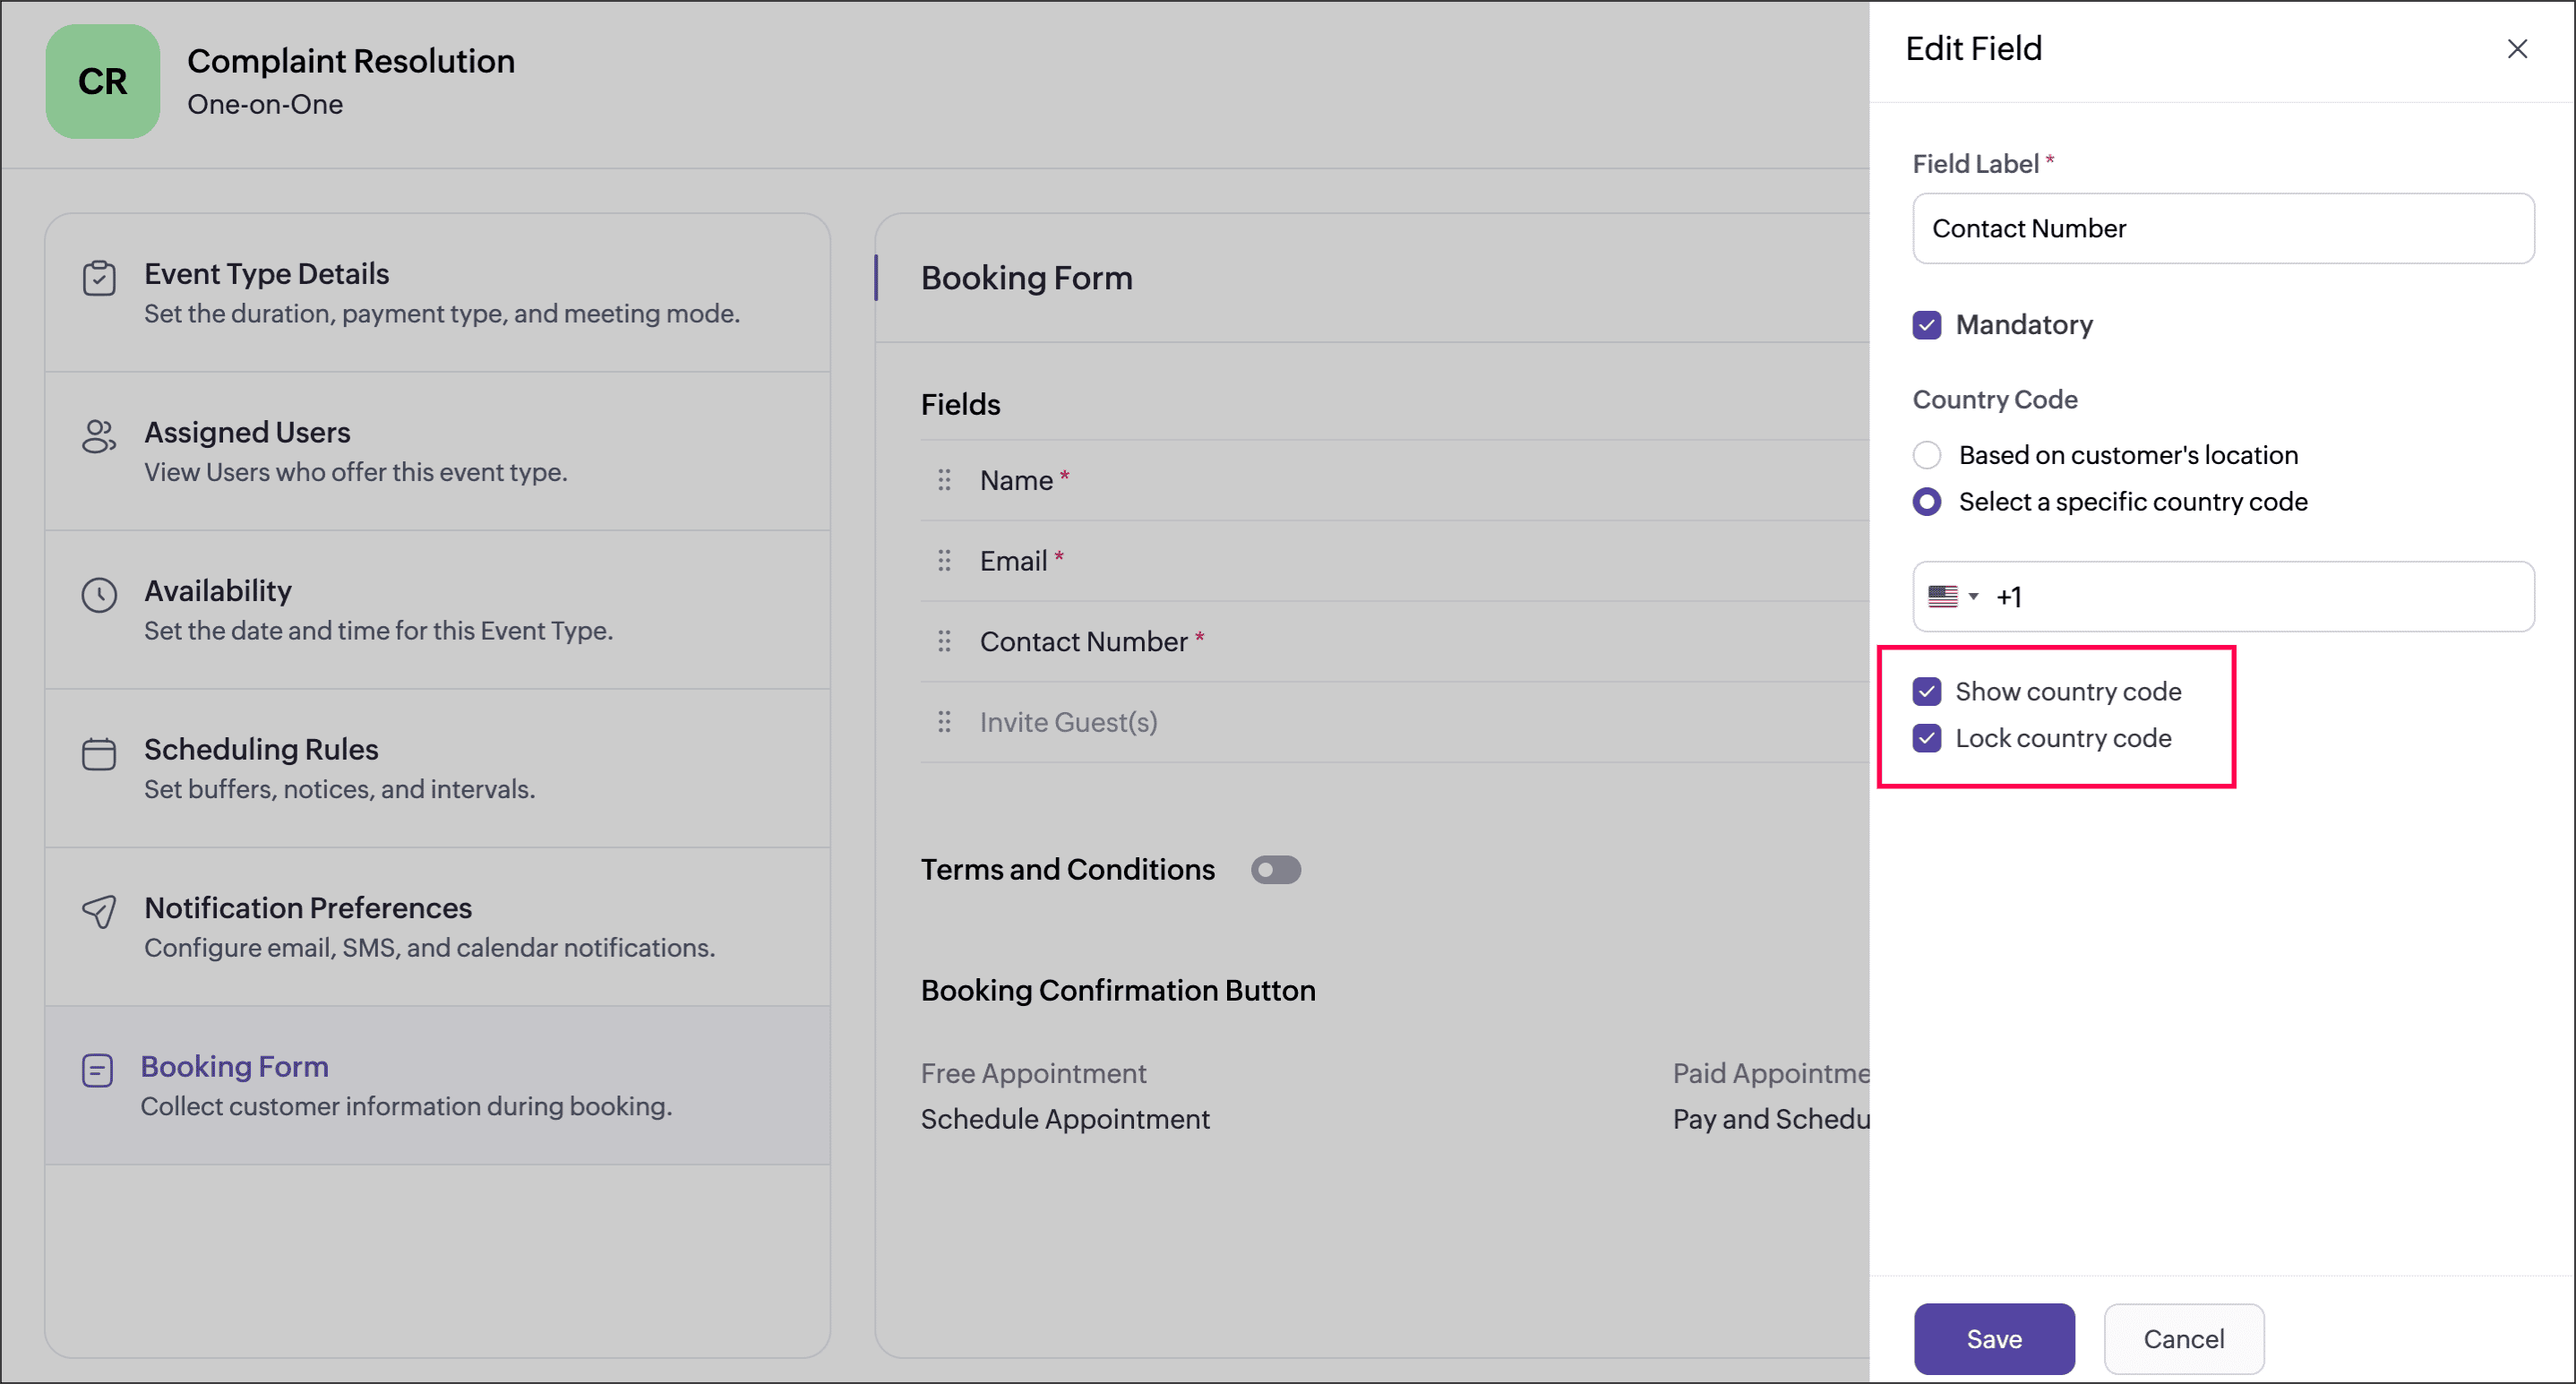
Task: Click the Field Label text input
Action: coord(2222,229)
